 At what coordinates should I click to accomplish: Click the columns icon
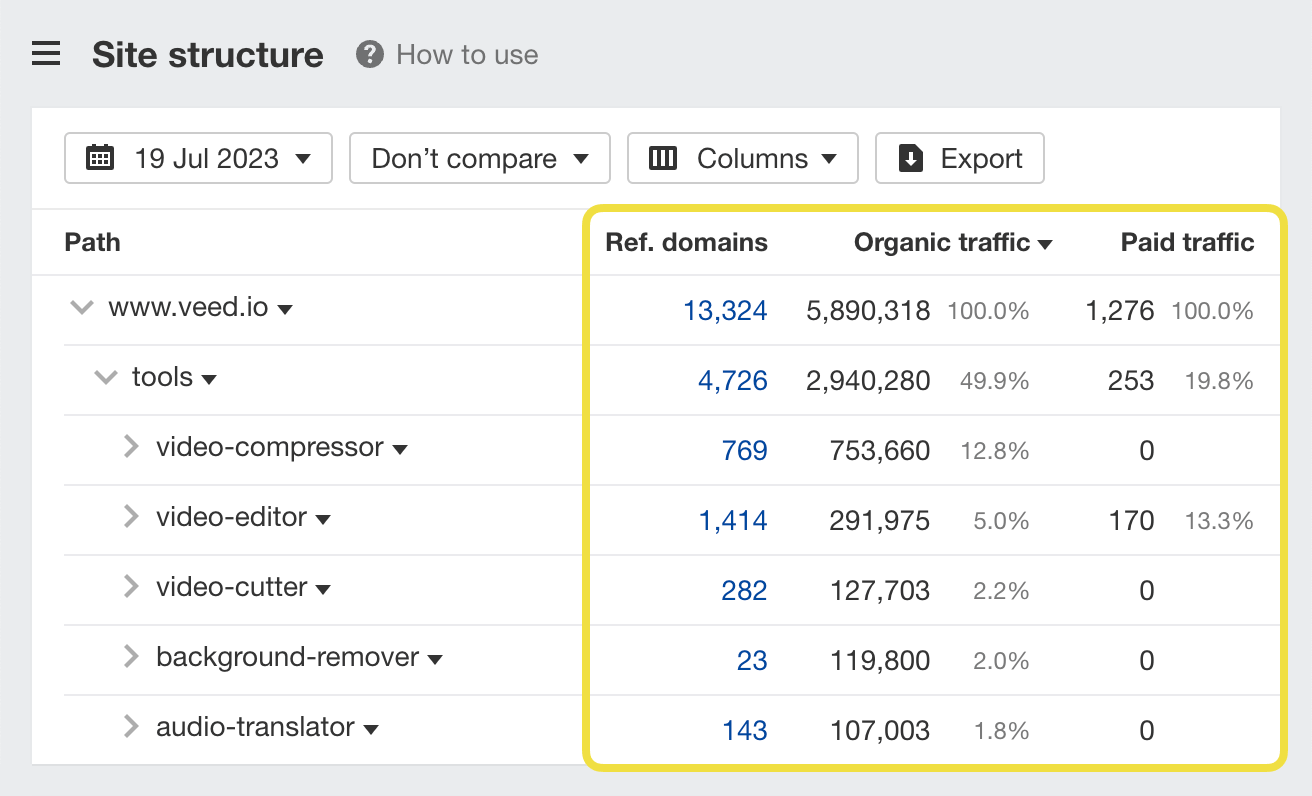(663, 158)
